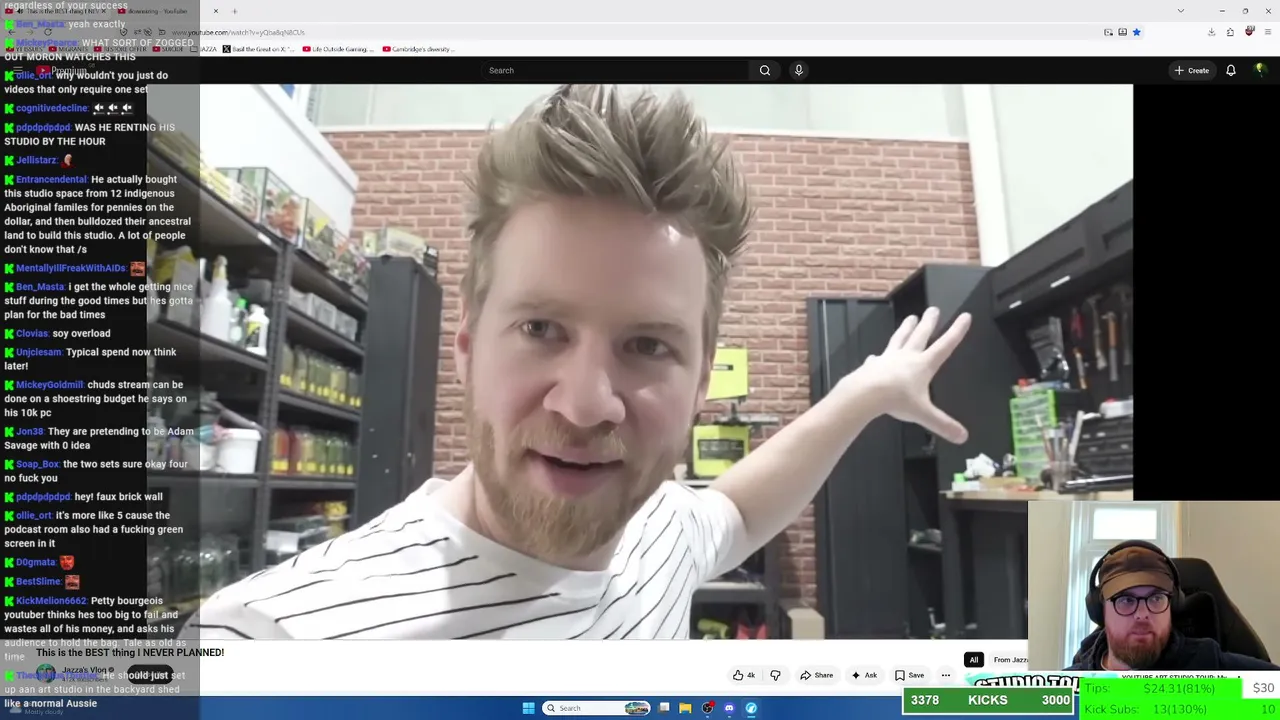1280x720 pixels.
Task: Select the 'All' filter chip
Action: [x=973, y=660]
